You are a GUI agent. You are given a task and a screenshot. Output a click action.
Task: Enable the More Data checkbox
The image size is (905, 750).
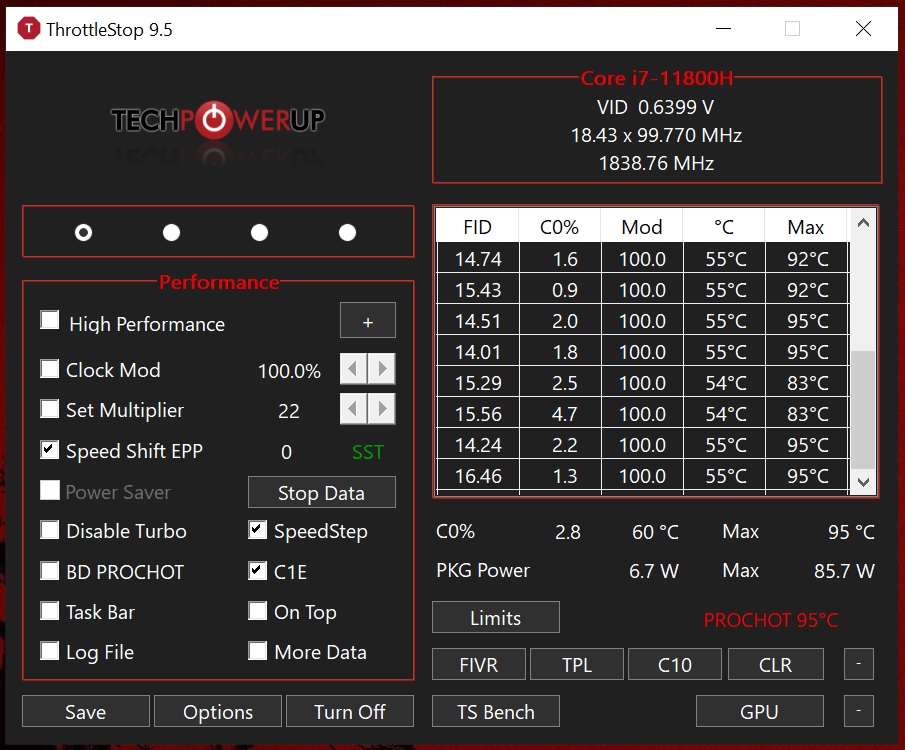[x=257, y=651]
